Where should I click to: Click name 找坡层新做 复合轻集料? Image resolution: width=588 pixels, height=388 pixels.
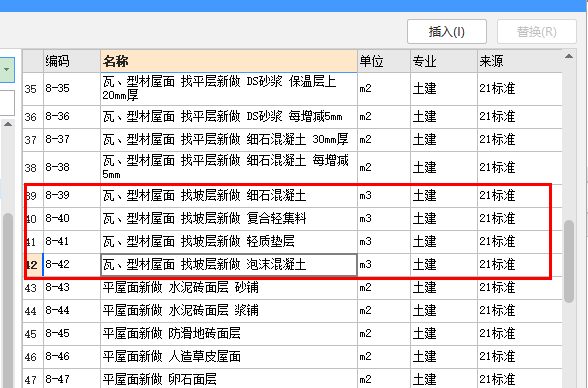(x=229, y=219)
